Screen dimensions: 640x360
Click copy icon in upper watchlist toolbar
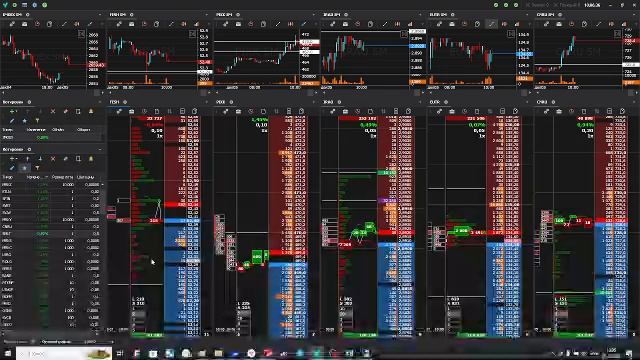click(78, 111)
